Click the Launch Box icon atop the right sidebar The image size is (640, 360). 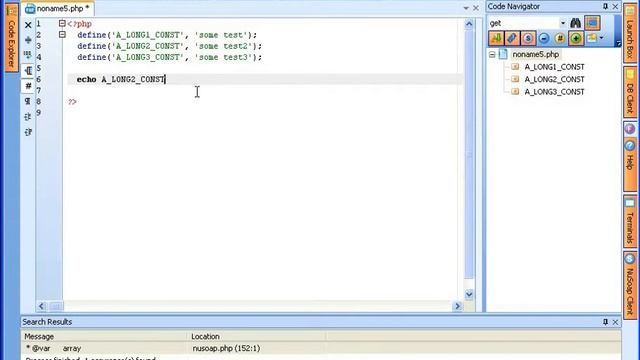pos(630,11)
